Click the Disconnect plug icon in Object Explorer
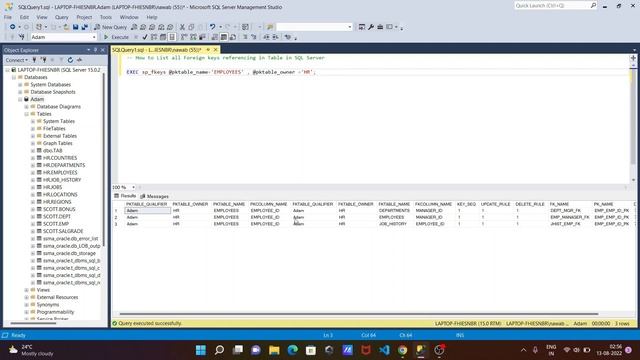This screenshot has height=360, width=640. (43, 60)
